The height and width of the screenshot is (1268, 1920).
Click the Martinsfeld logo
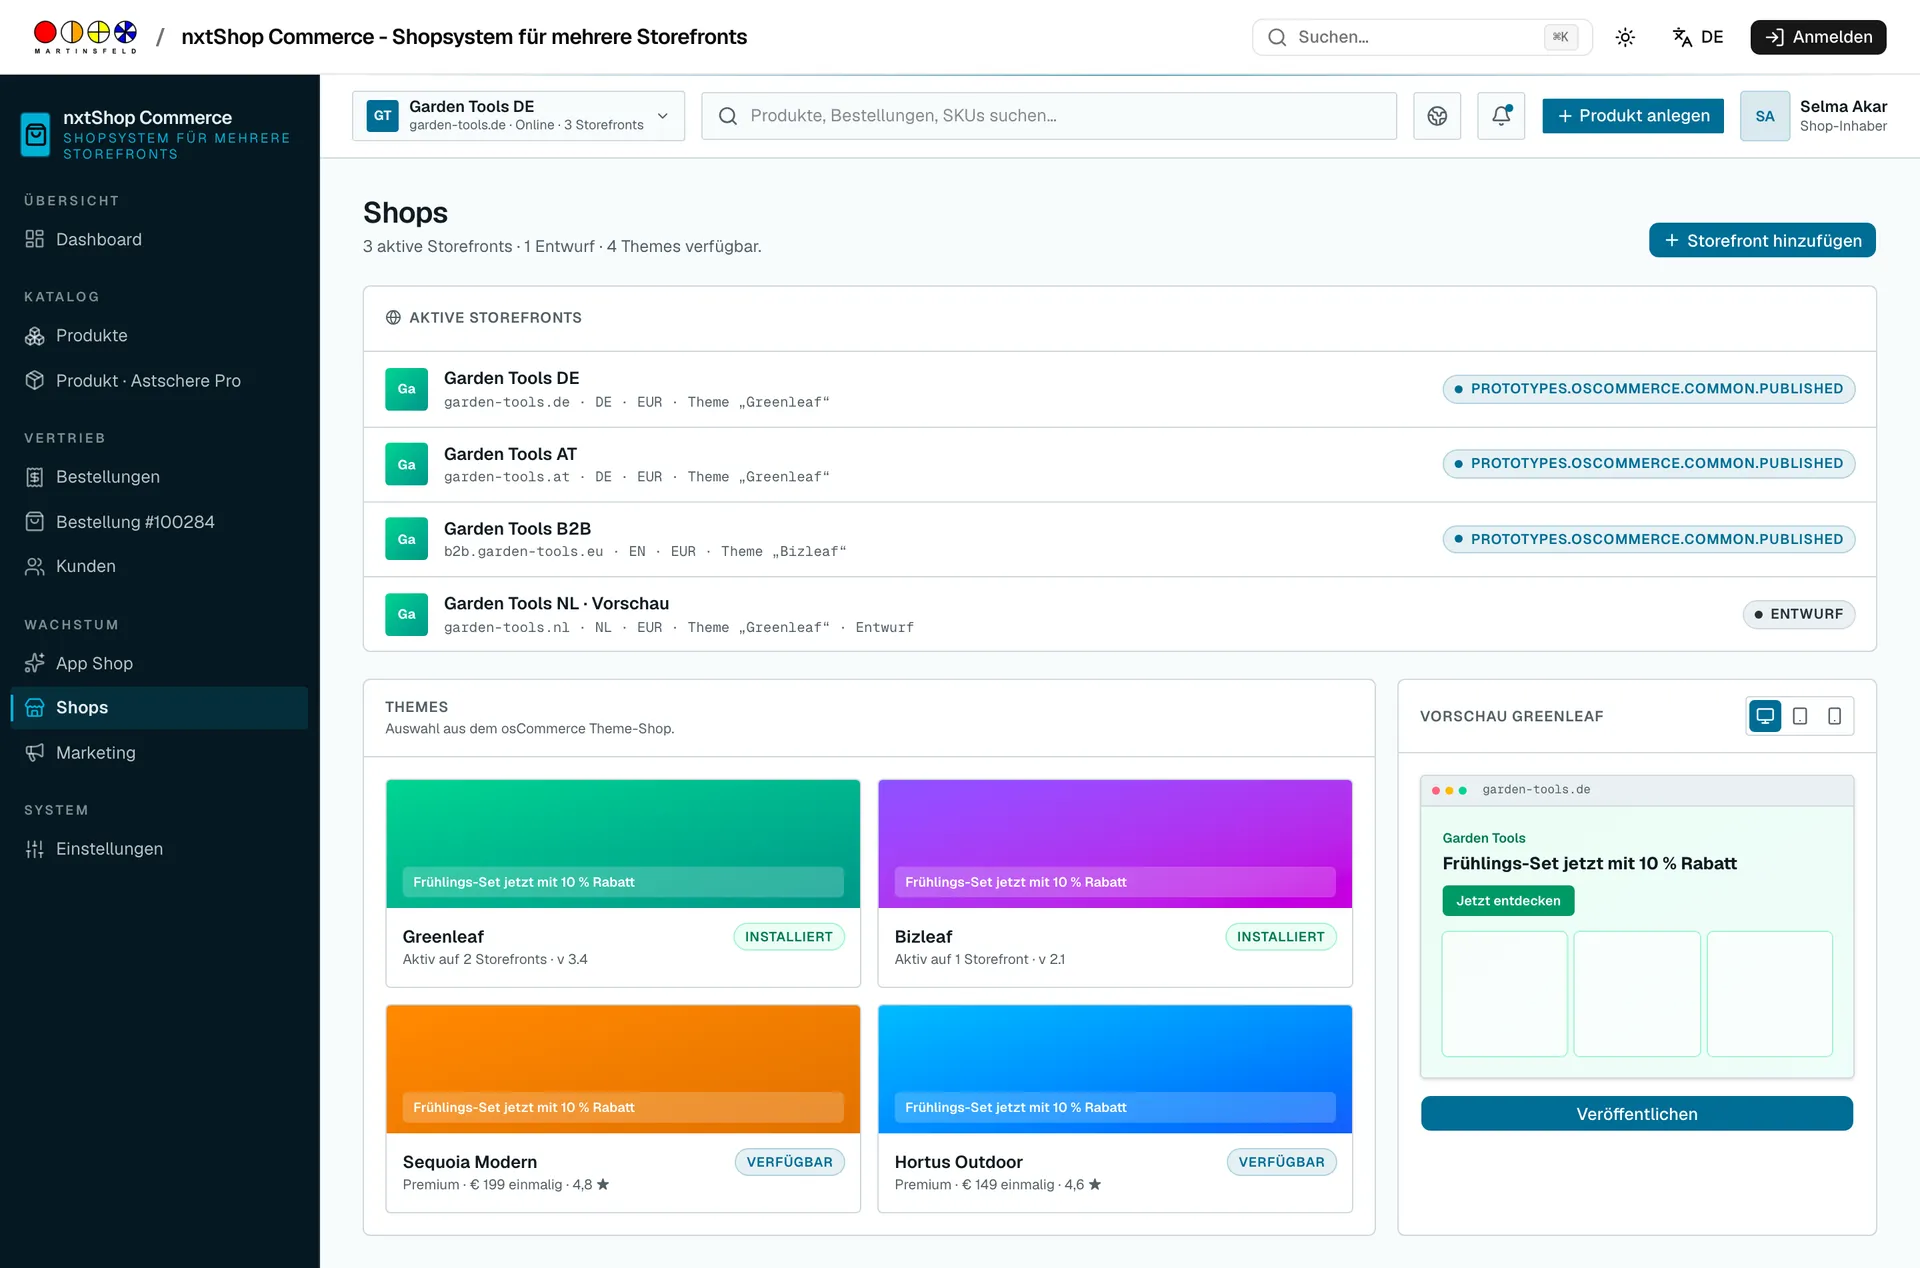click(x=85, y=37)
